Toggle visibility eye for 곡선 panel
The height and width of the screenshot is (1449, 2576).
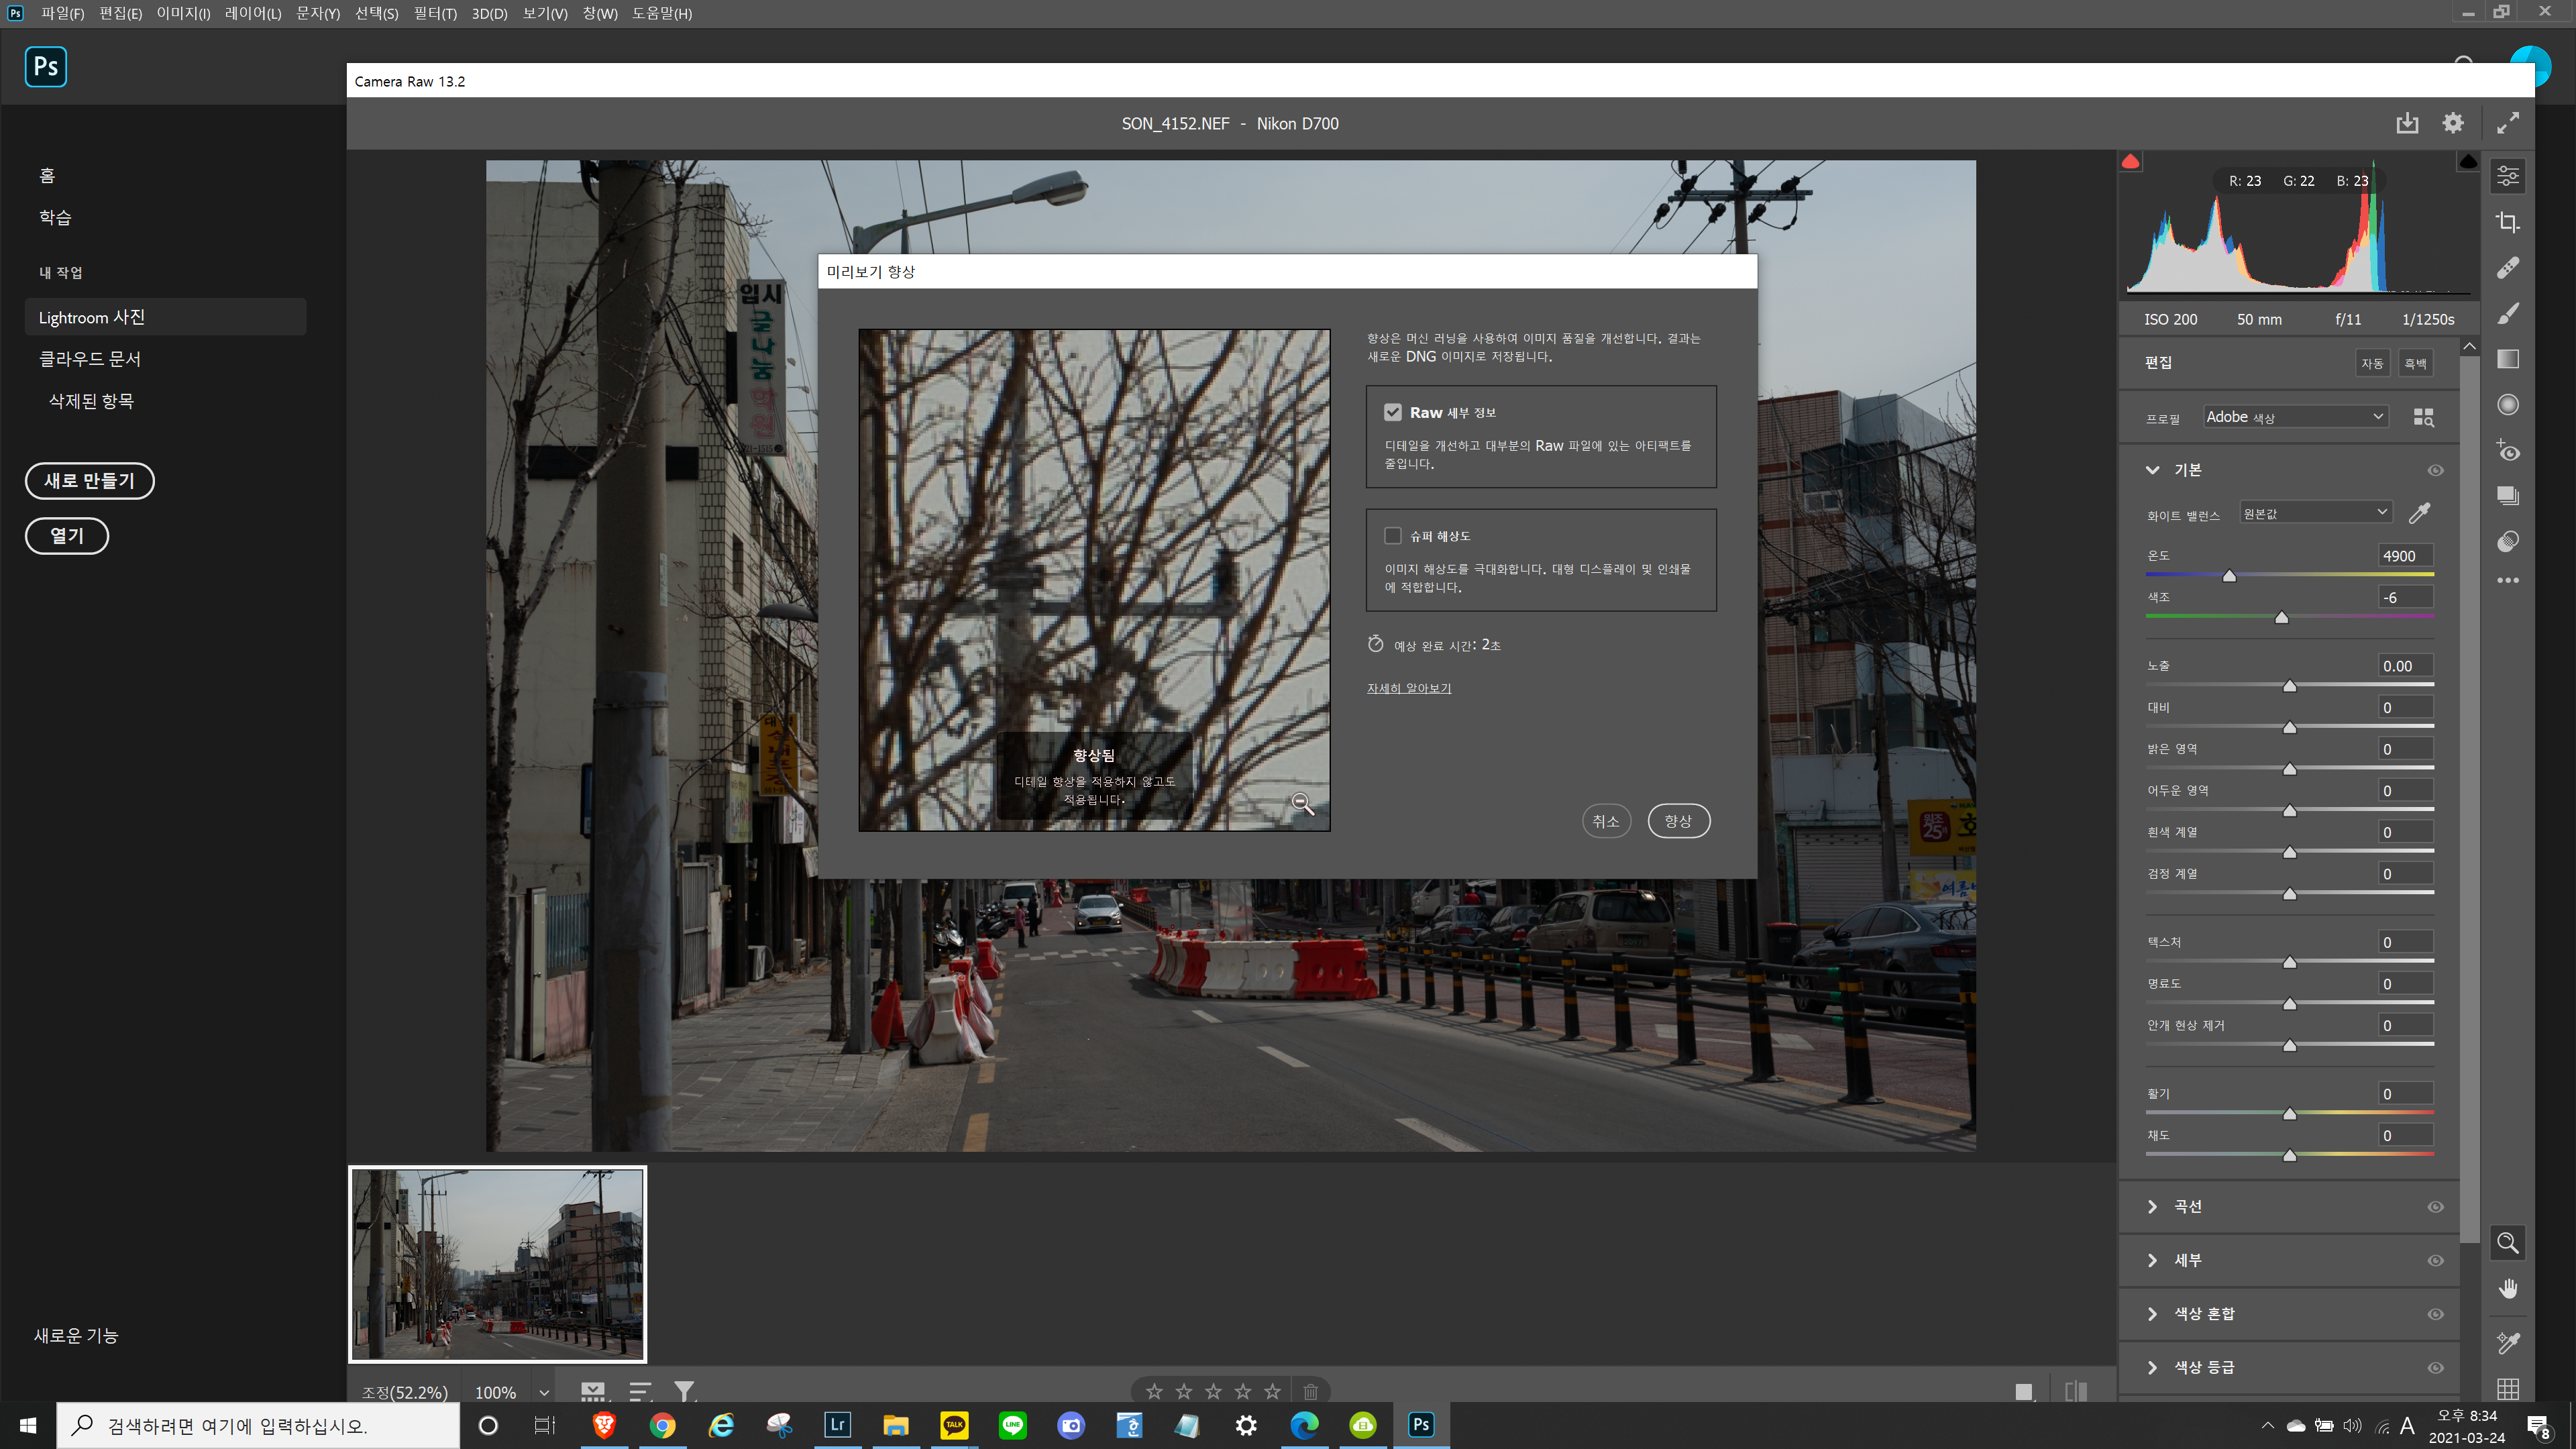tap(2435, 1207)
